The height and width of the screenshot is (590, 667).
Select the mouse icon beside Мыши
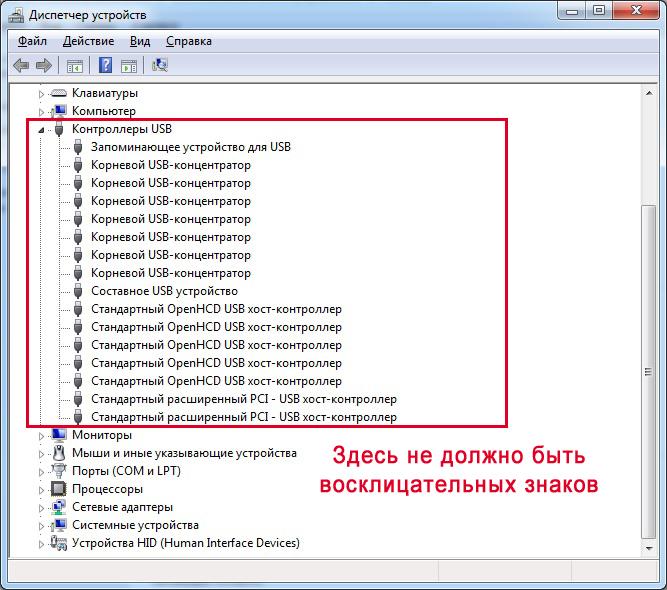coord(59,453)
